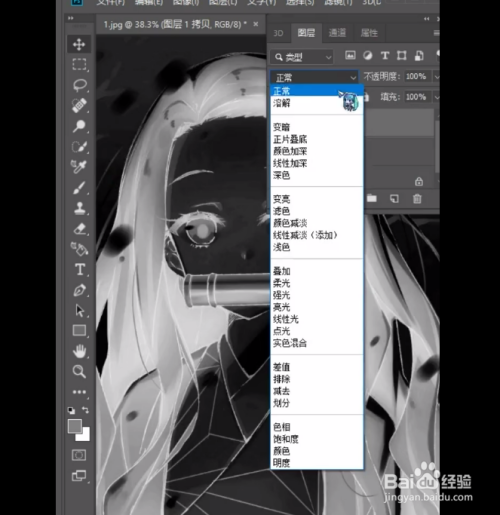
Task: Open the Layers panel options menu
Action: pos(436,33)
